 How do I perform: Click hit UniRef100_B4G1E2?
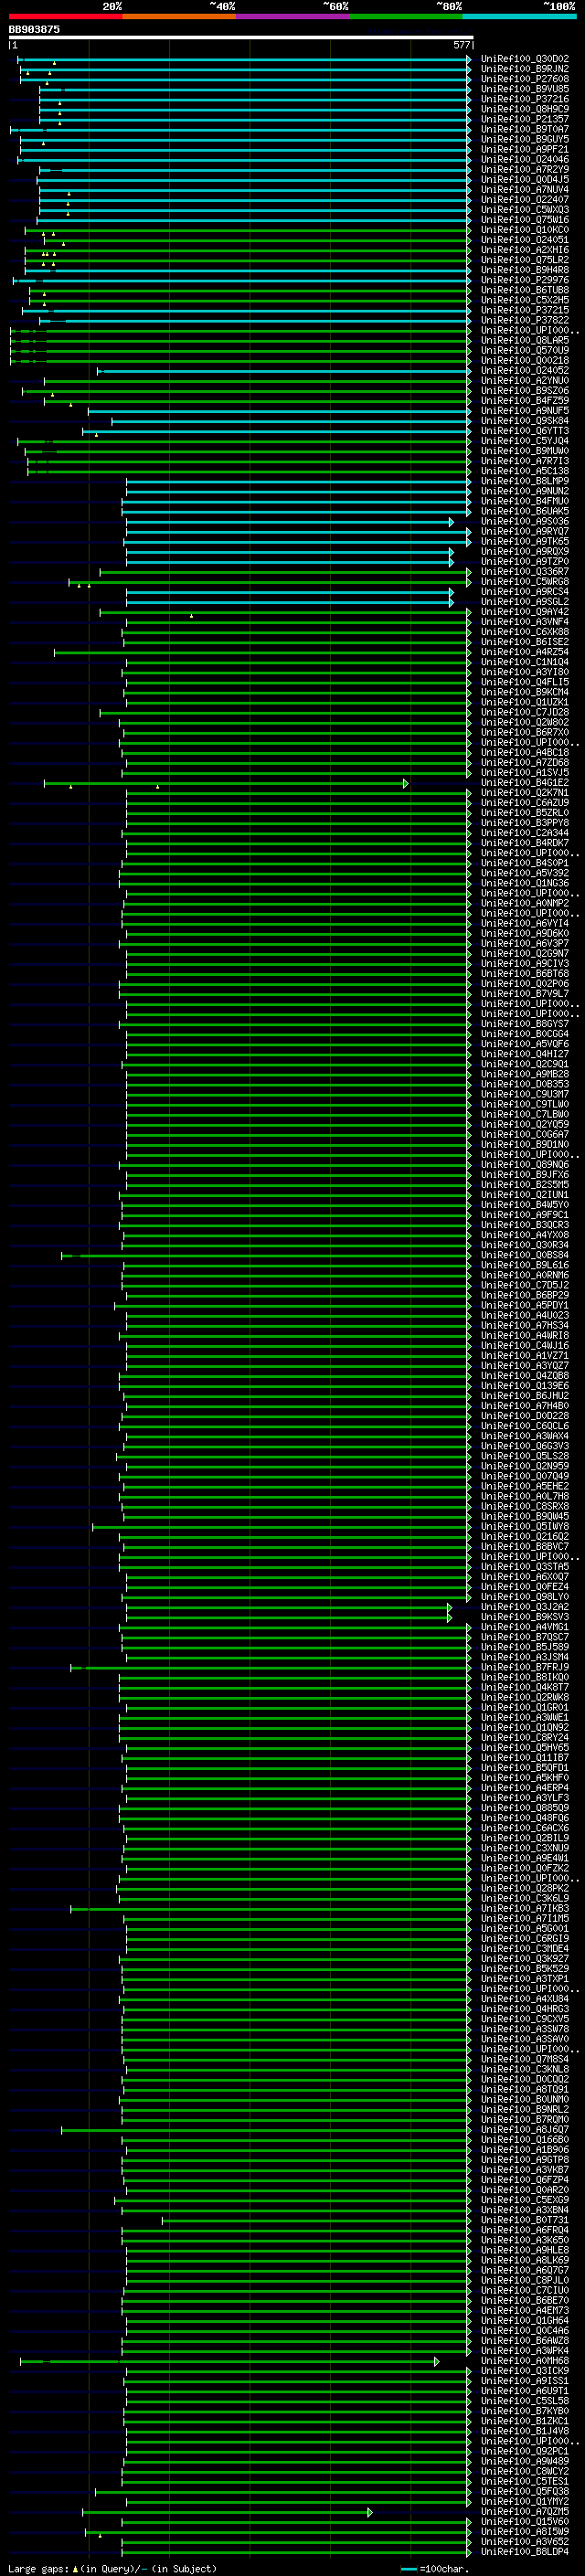tap(524, 782)
